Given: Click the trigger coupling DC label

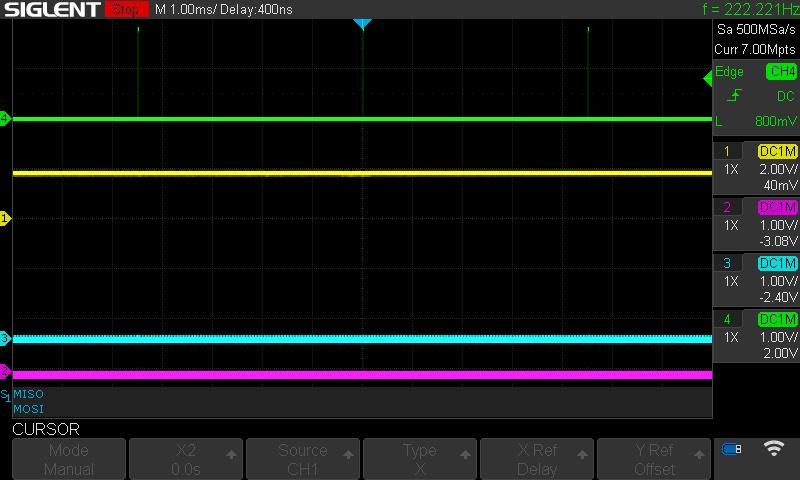Looking at the screenshot, I should (x=785, y=96).
